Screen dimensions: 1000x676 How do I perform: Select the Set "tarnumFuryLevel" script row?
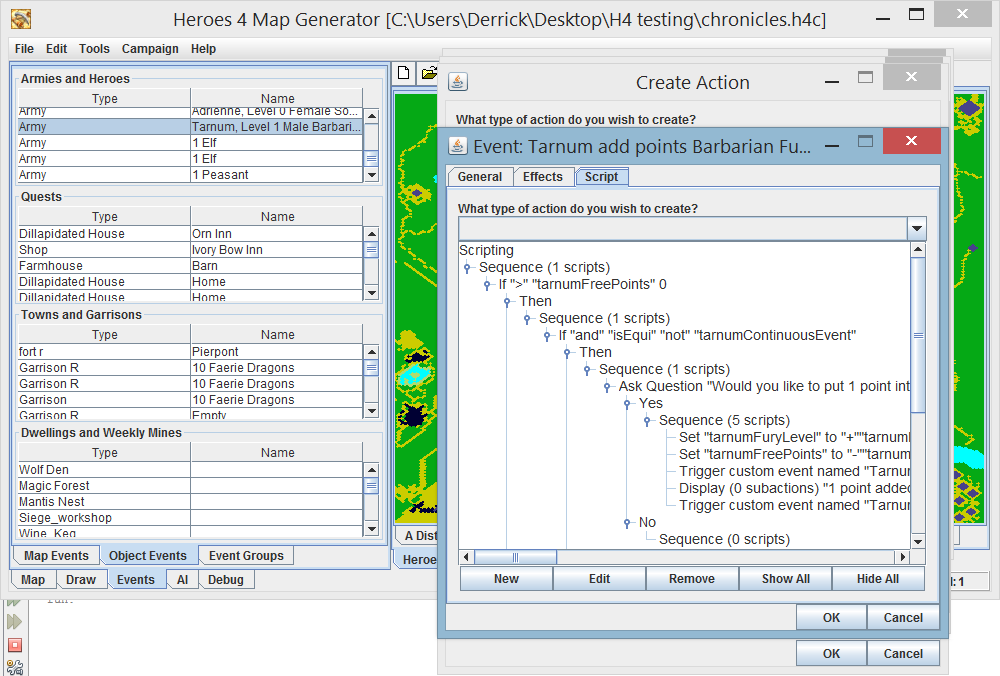(794, 437)
